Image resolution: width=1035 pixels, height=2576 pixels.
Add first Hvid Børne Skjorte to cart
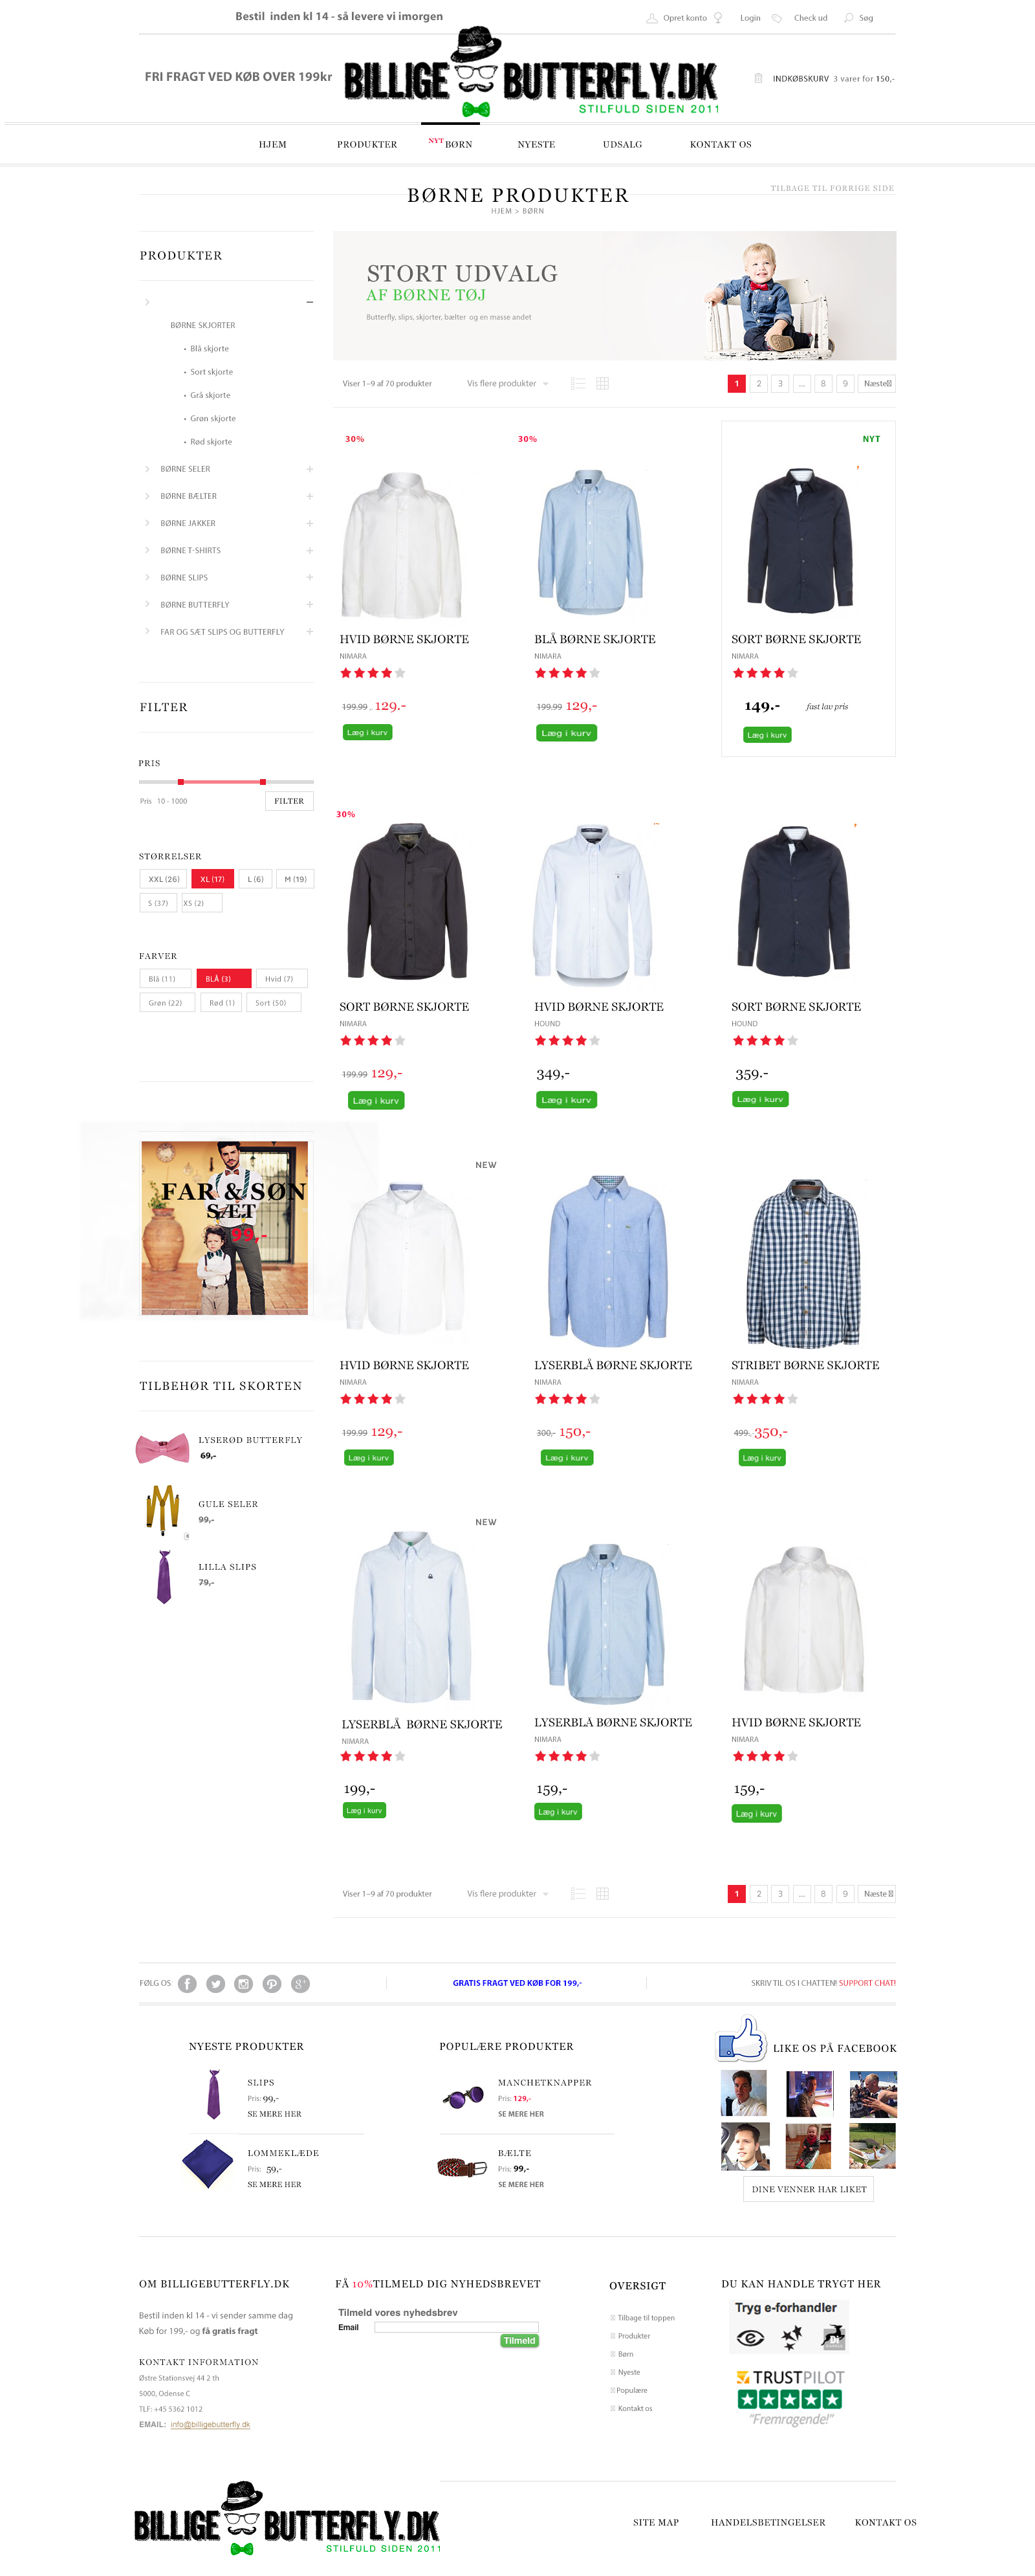coord(367,733)
